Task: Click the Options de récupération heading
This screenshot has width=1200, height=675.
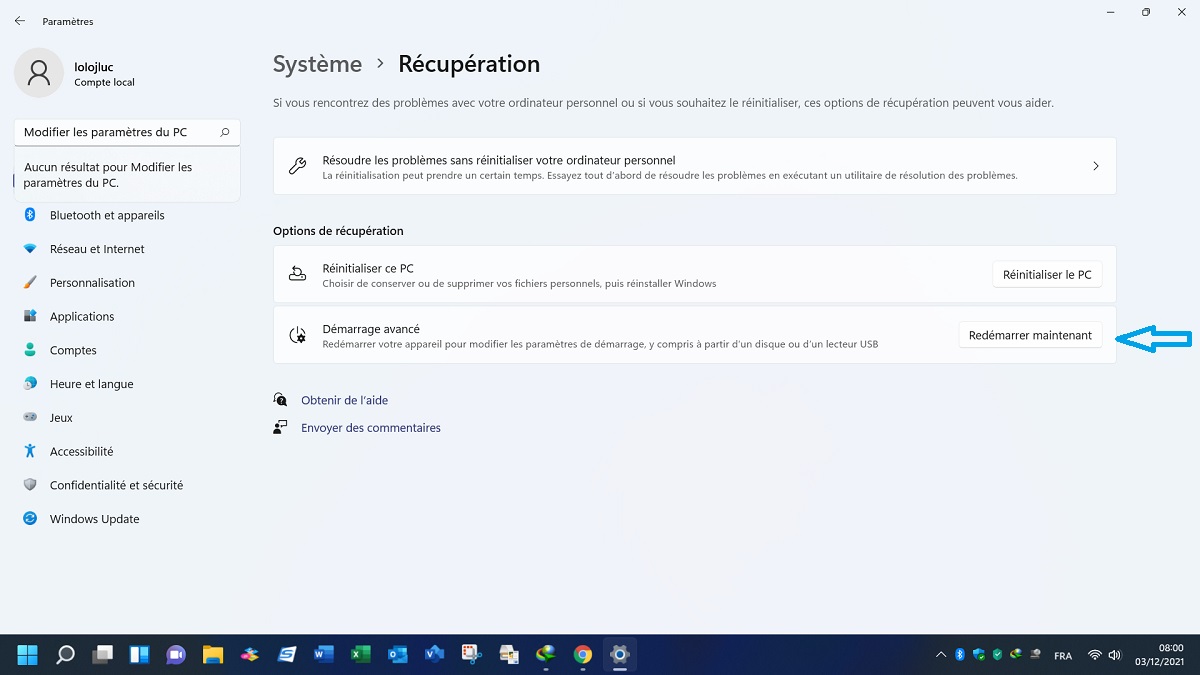Action: pos(338,231)
